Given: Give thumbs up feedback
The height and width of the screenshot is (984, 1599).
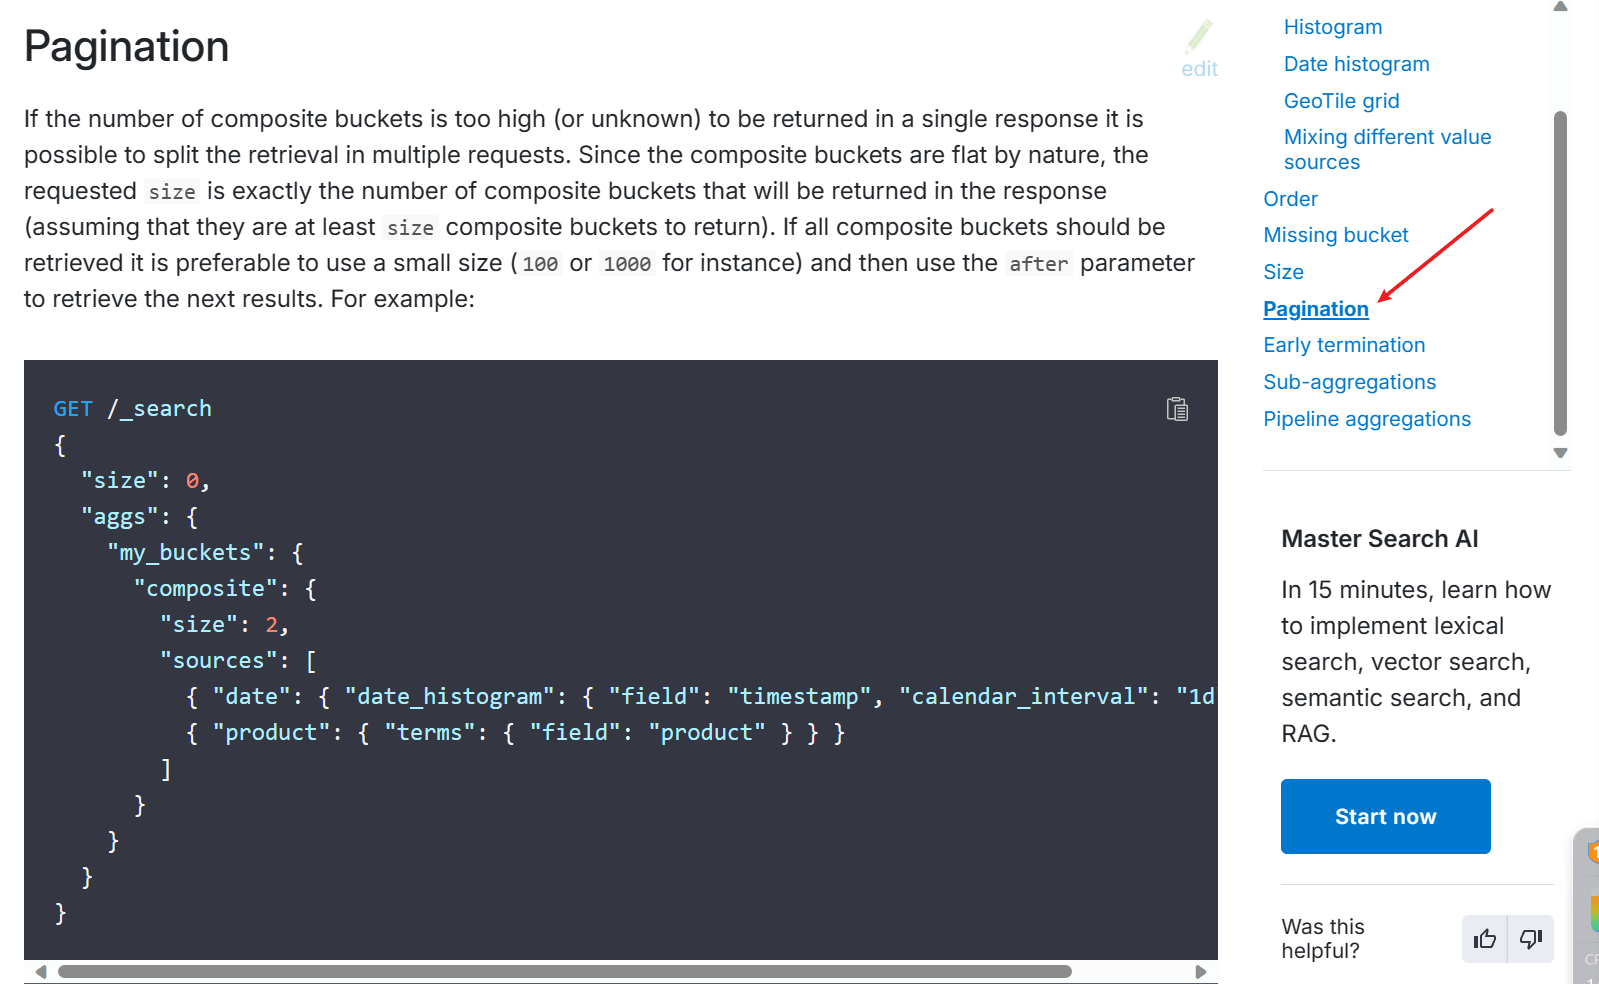Looking at the screenshot, I should (x=1485, y=939).
